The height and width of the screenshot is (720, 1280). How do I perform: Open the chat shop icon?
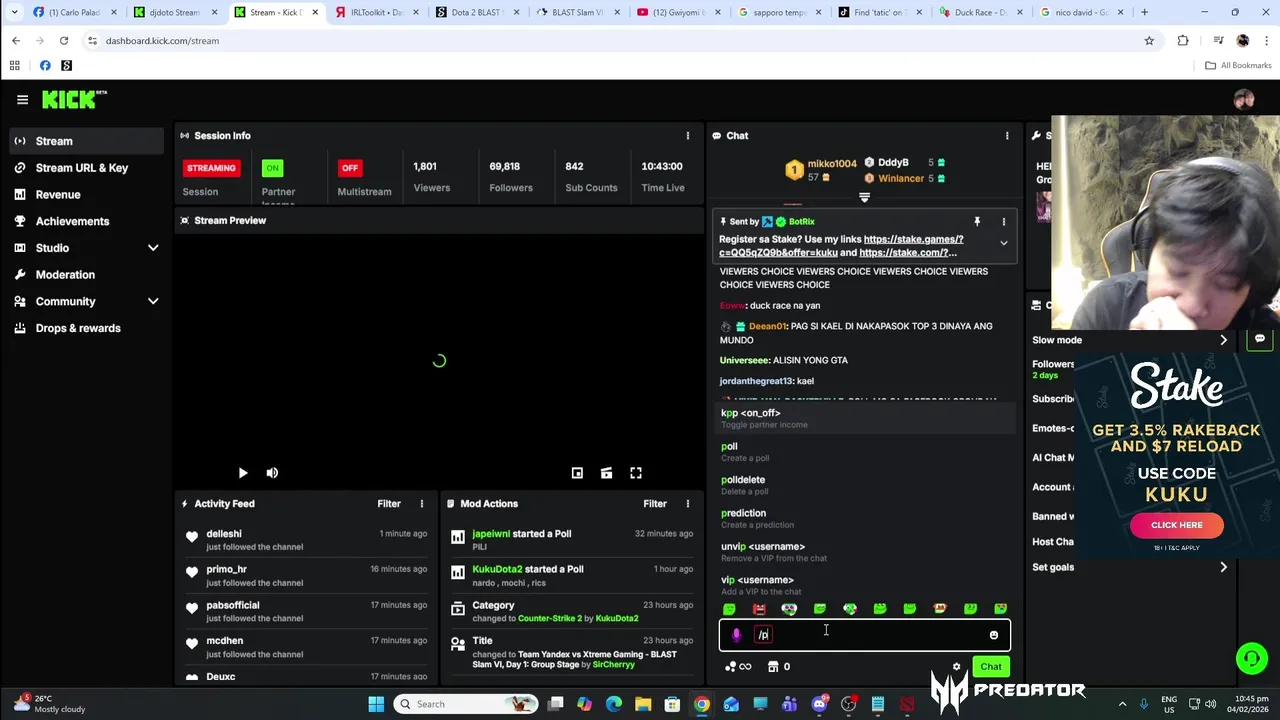click(773, 667)
